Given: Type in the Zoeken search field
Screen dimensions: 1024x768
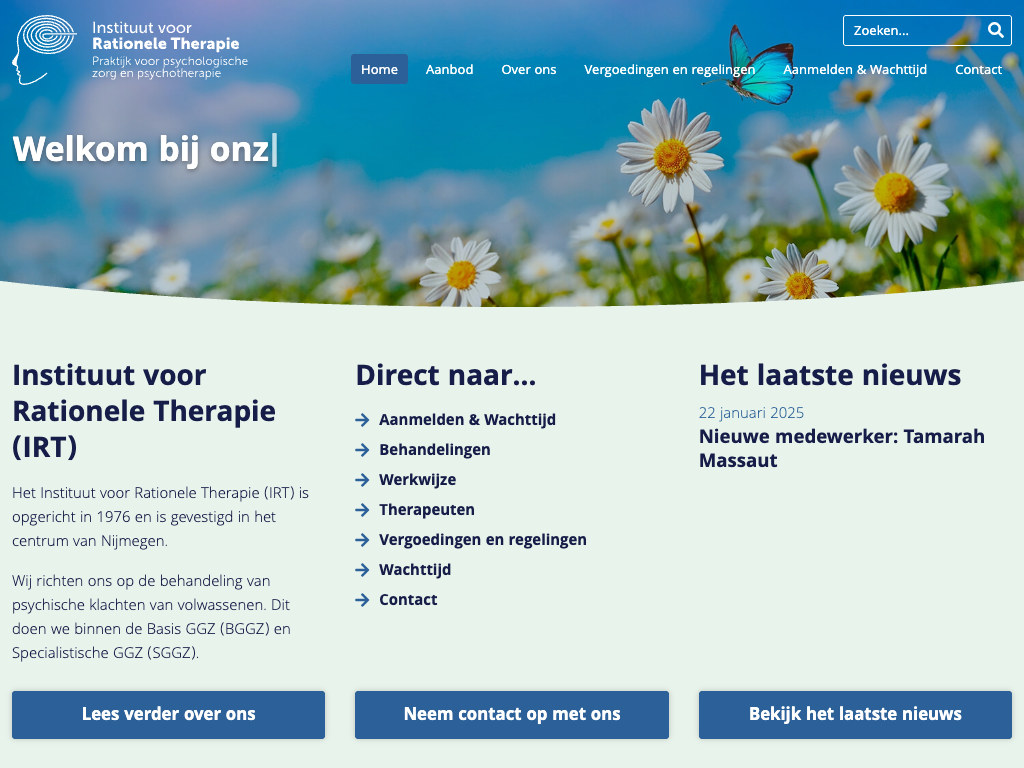Looking at the screenshot, I should (x=912, y=30).
